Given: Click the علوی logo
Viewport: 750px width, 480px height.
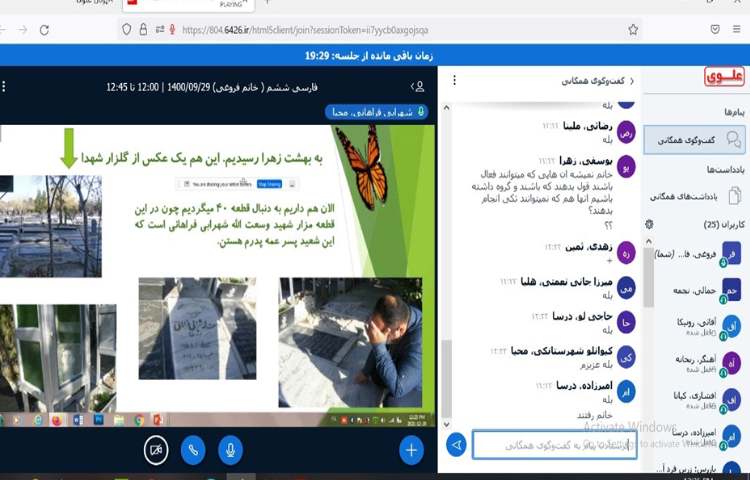Looking at the screenshot, I should [x=724, y=76].
